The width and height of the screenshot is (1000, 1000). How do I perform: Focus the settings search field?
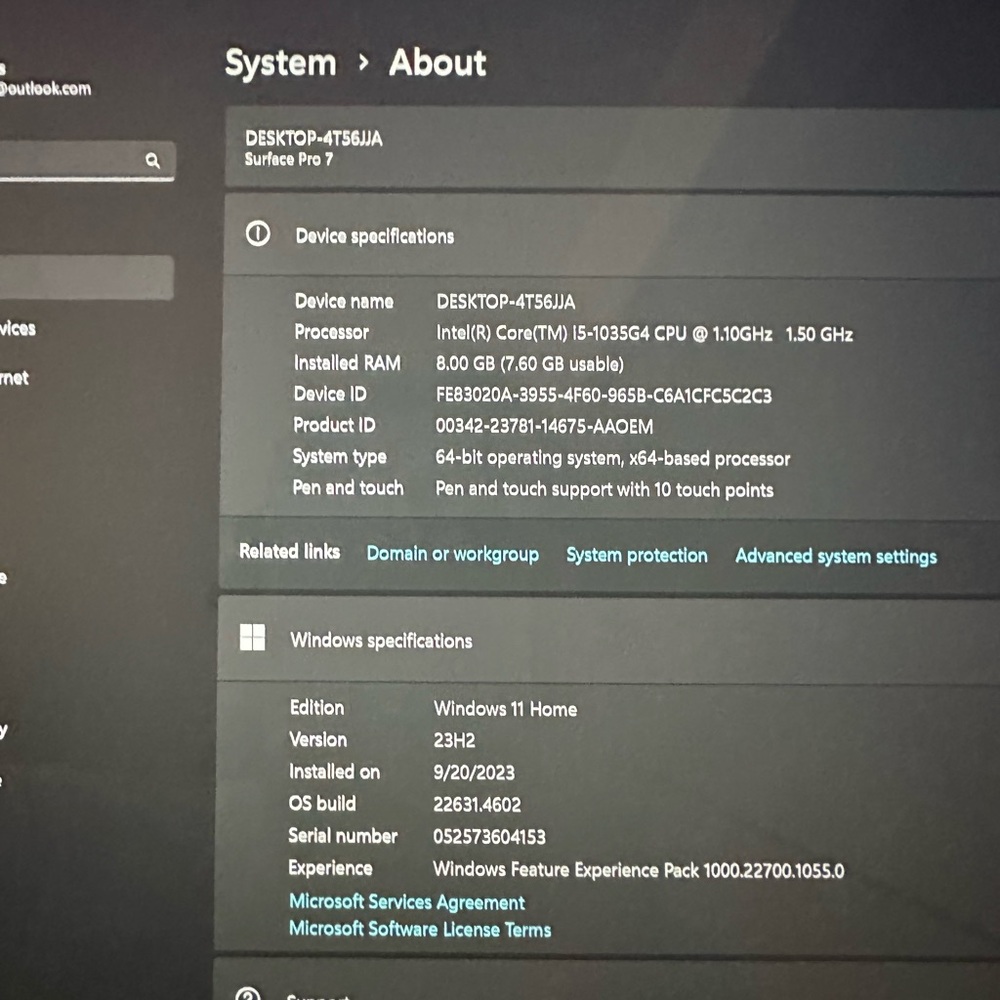pos(87,161)
